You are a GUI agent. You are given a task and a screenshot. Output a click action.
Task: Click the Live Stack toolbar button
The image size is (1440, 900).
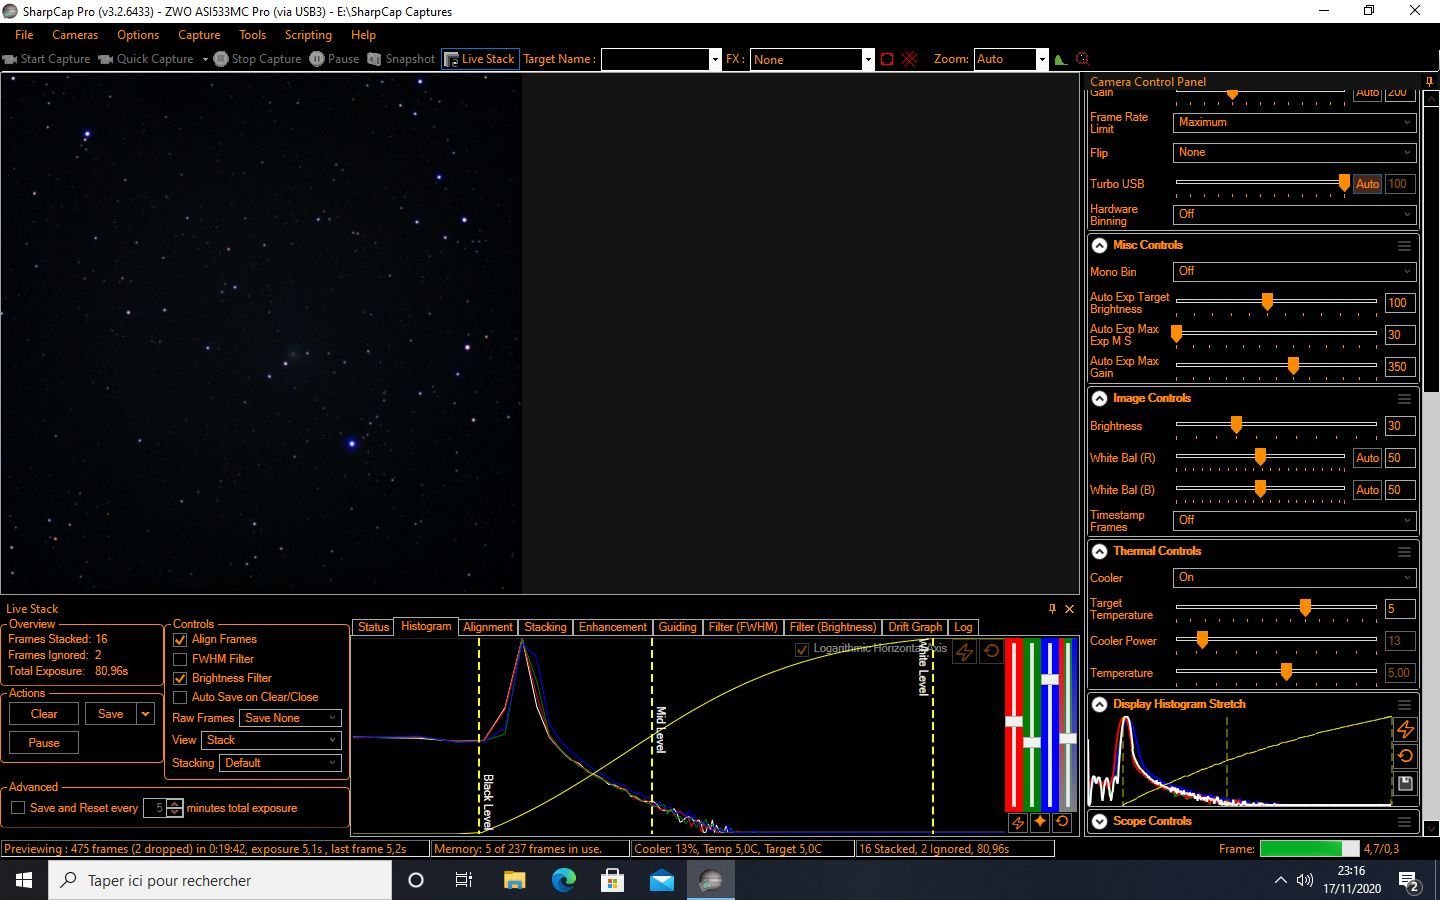(480, 59)
